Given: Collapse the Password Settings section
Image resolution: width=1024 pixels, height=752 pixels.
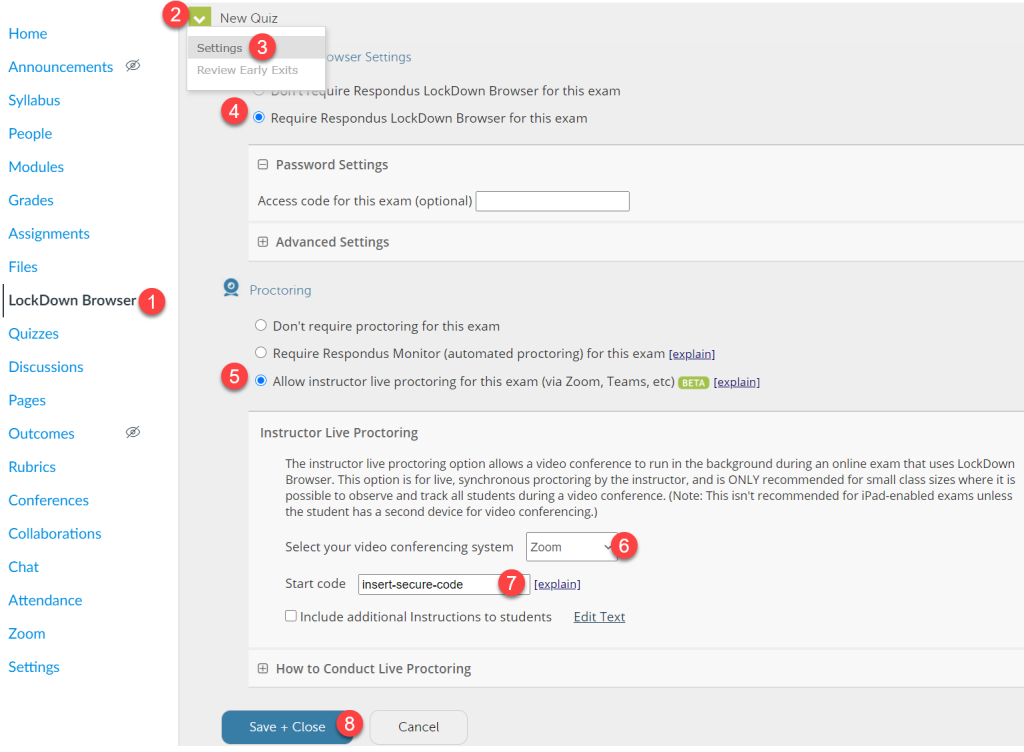Looking at the screenshot, I should click(x=261, y=164).
